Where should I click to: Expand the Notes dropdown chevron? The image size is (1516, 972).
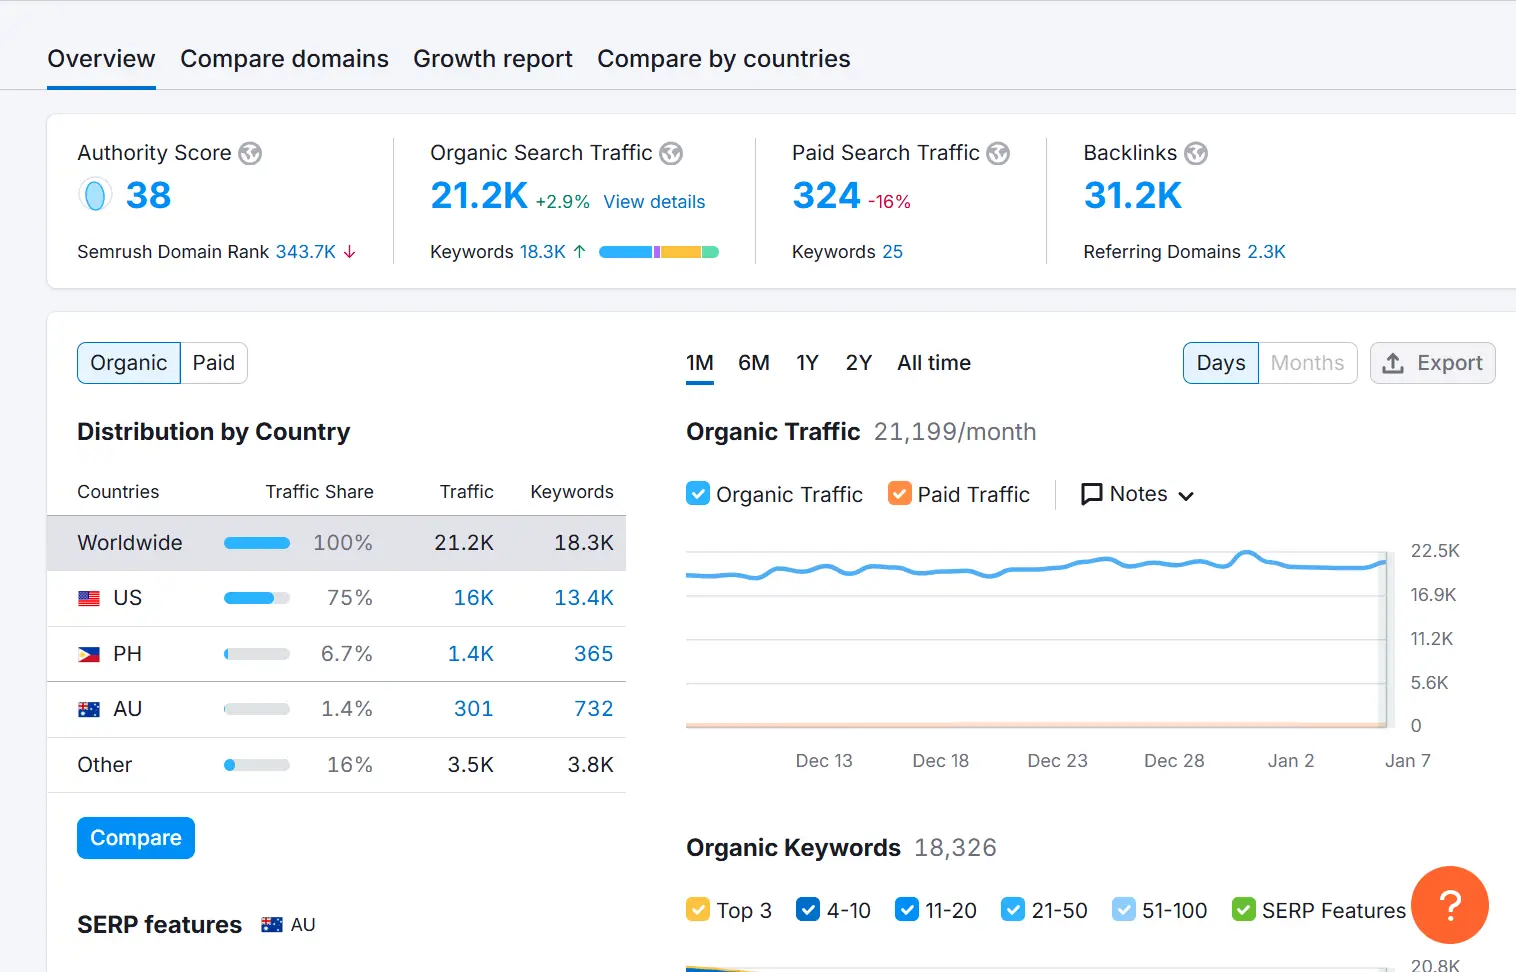1186,496
